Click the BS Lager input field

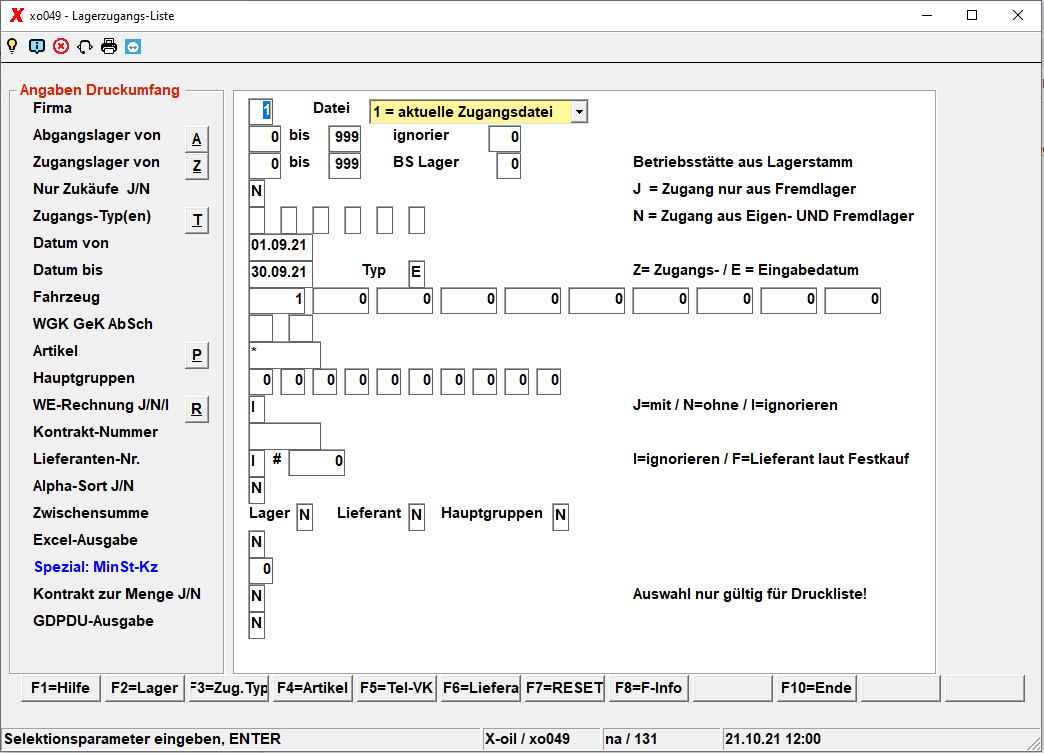509,165
